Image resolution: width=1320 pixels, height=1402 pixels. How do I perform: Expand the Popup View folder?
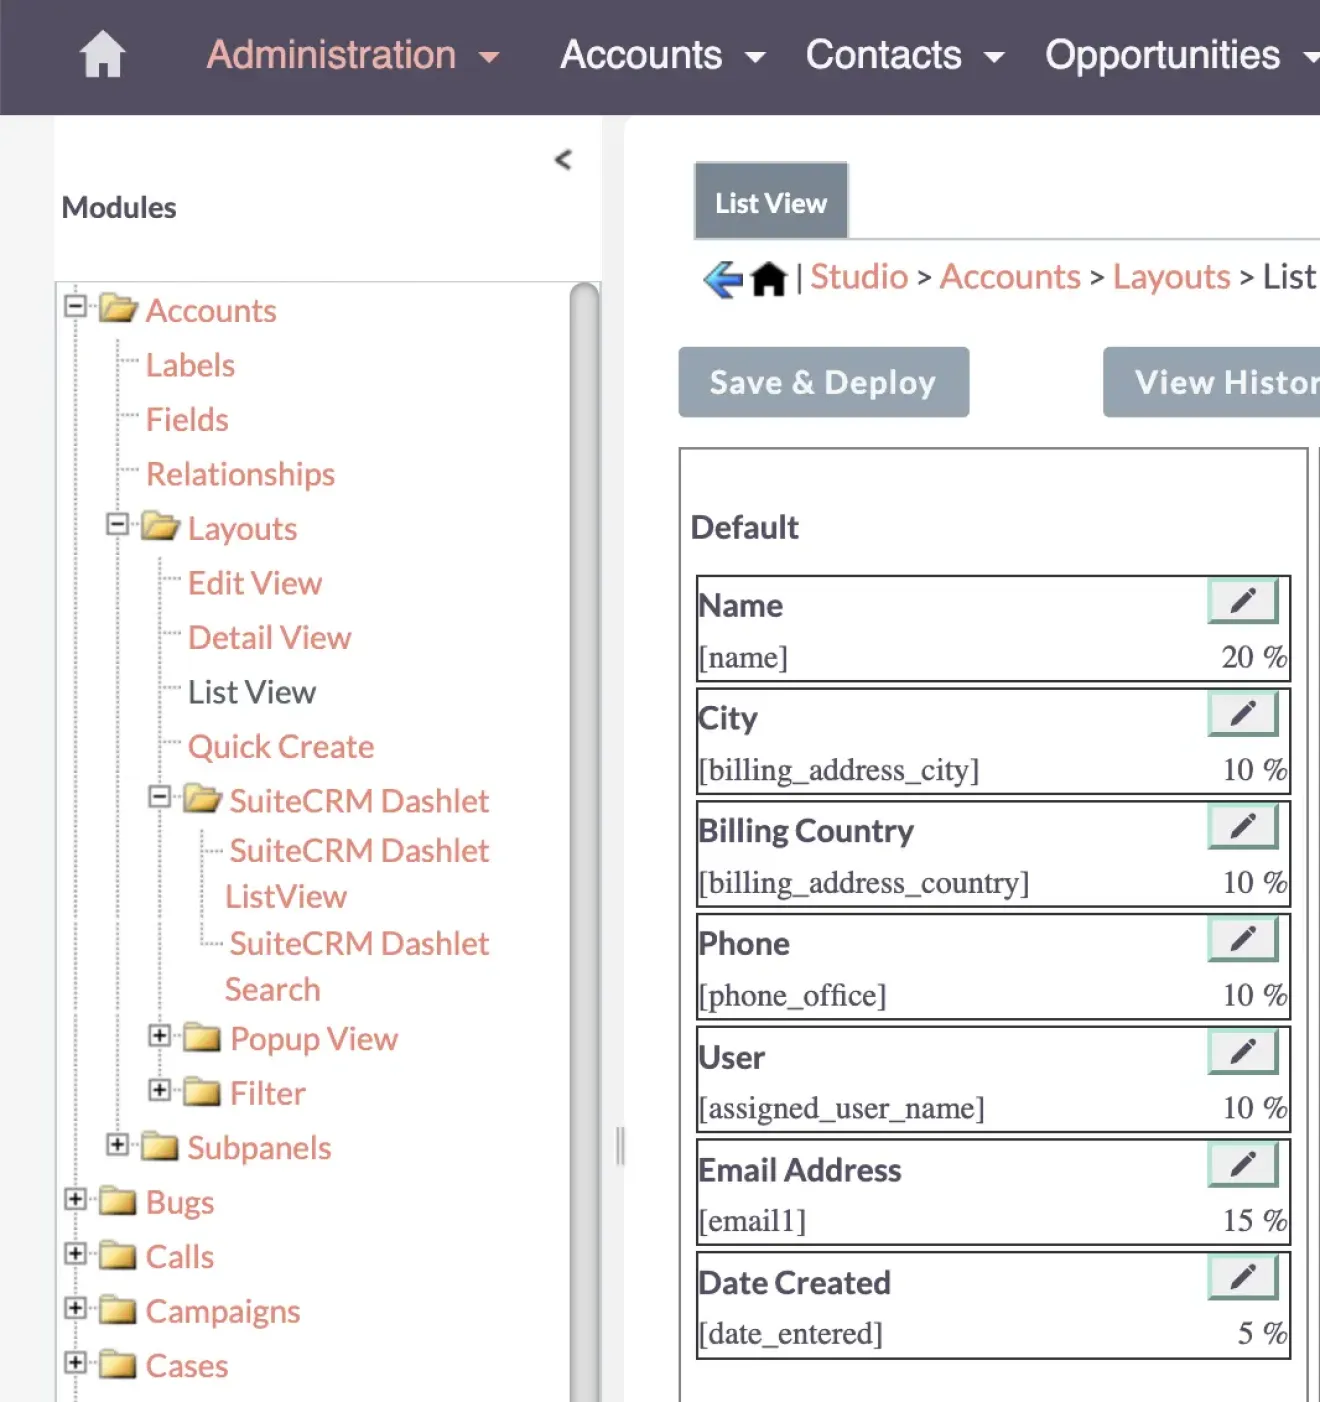coord(159,1036)
